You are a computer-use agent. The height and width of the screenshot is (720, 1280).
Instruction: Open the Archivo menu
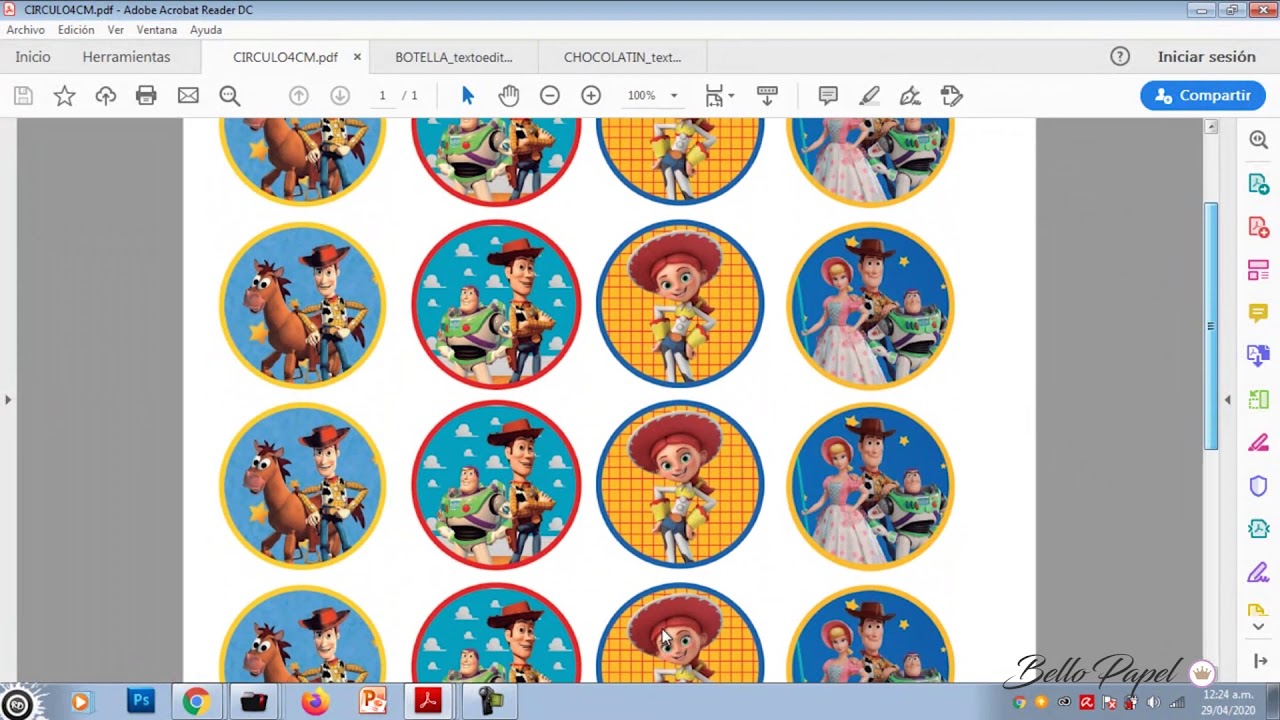pos(26,30)
